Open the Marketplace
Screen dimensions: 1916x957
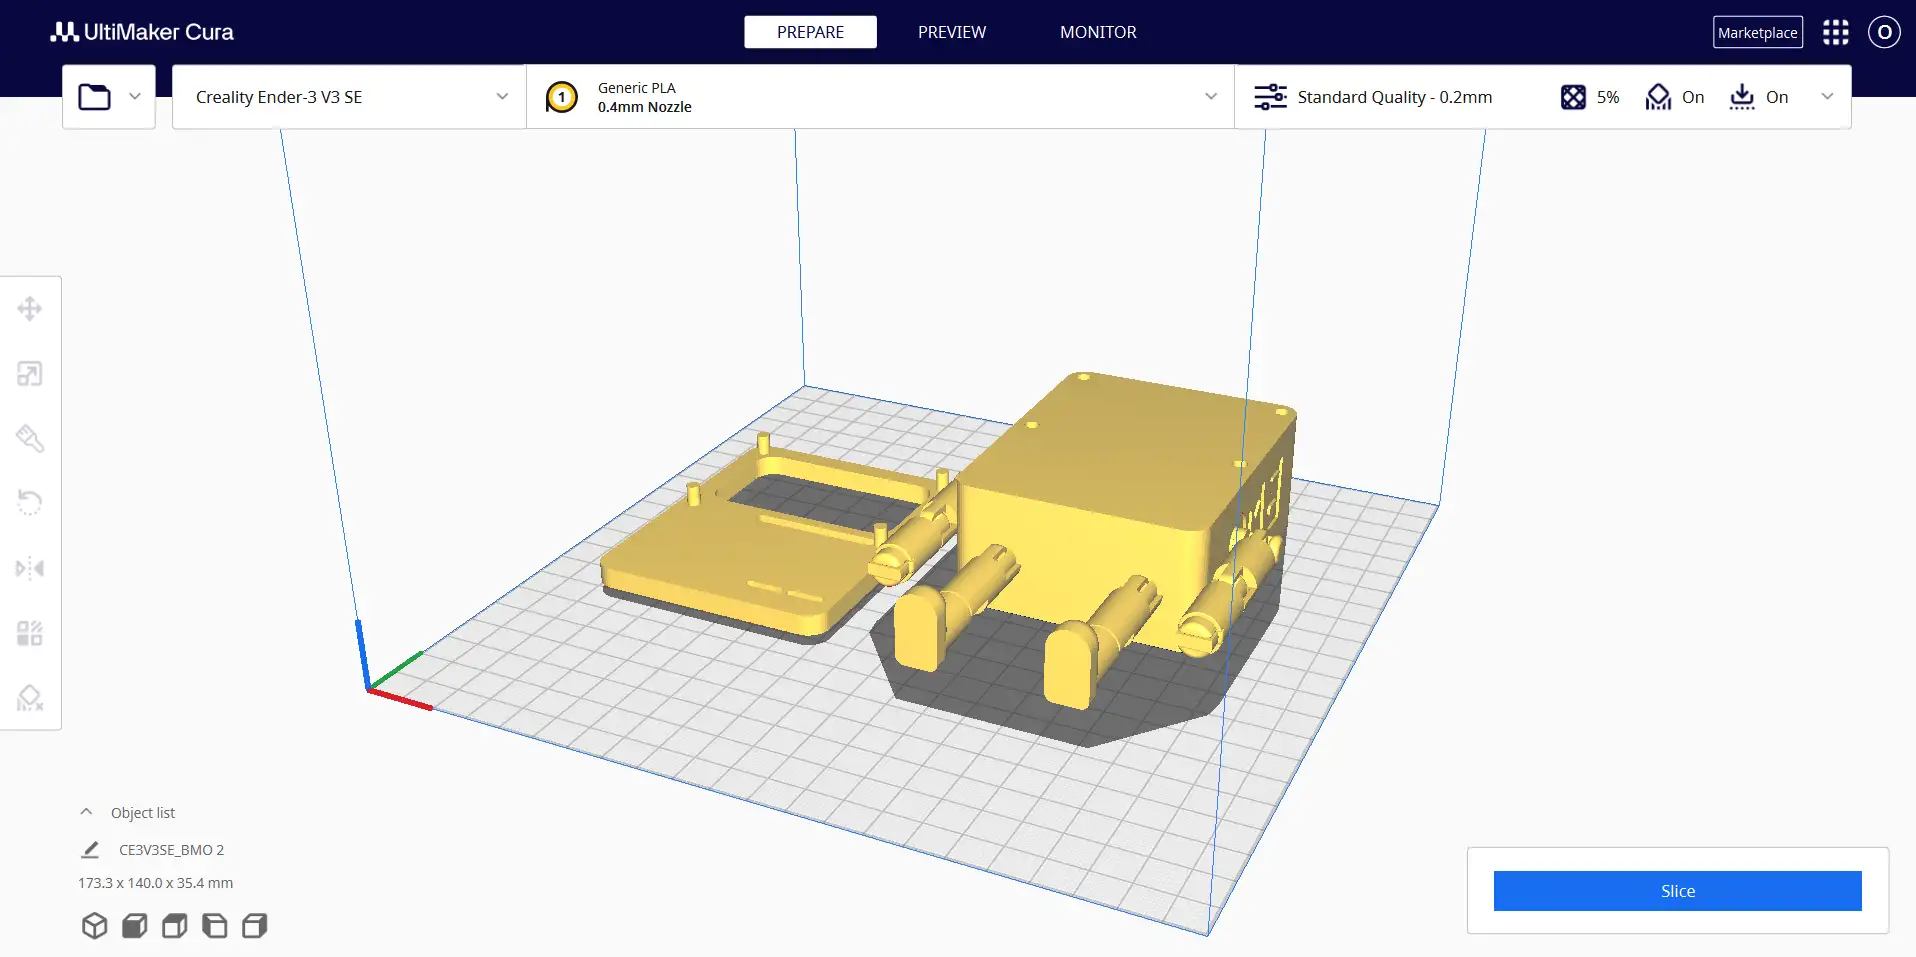pos(1758,32)
